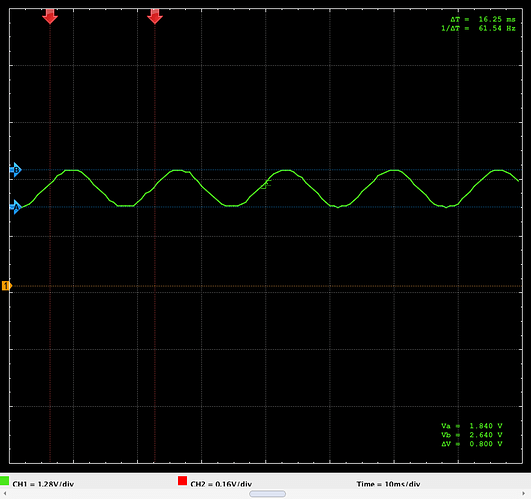Select the ΔV = 0.800 V readout
Viewport: 531px width, 499px height.
tap(472, 444)
